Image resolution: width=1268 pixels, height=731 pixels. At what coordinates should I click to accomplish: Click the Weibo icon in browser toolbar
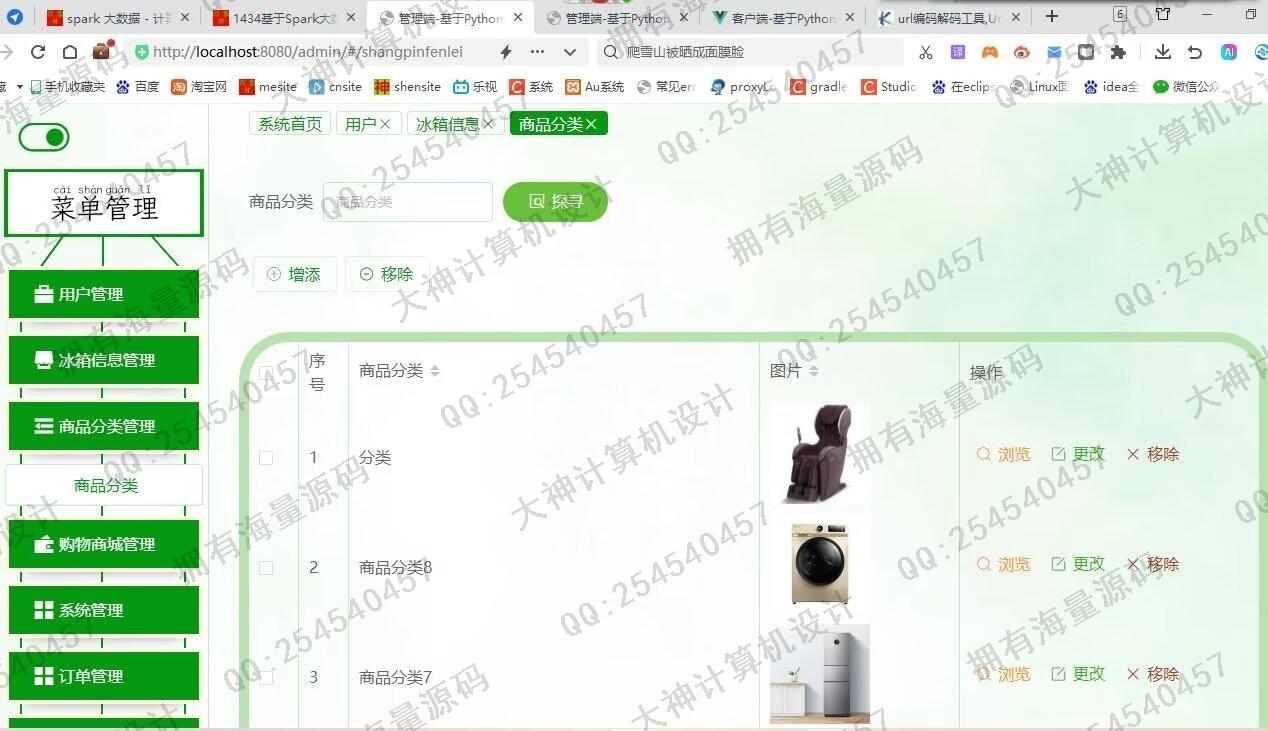click(1021, 52)
